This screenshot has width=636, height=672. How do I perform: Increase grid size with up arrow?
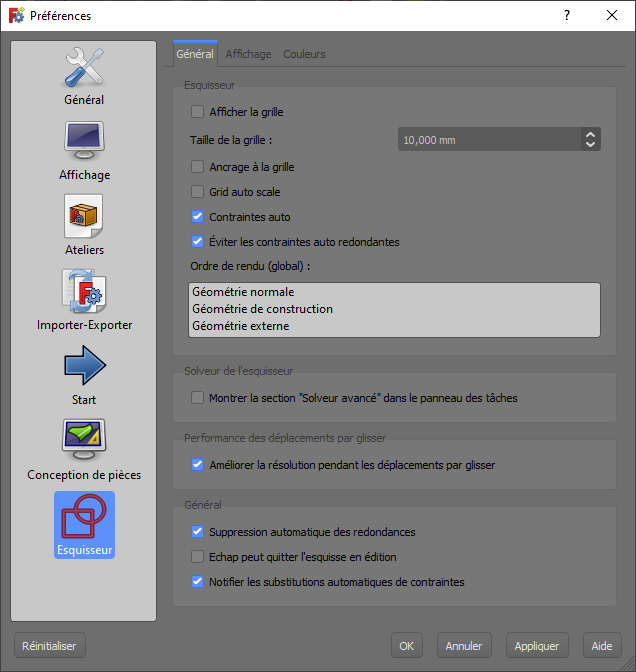tap(590, 135)
